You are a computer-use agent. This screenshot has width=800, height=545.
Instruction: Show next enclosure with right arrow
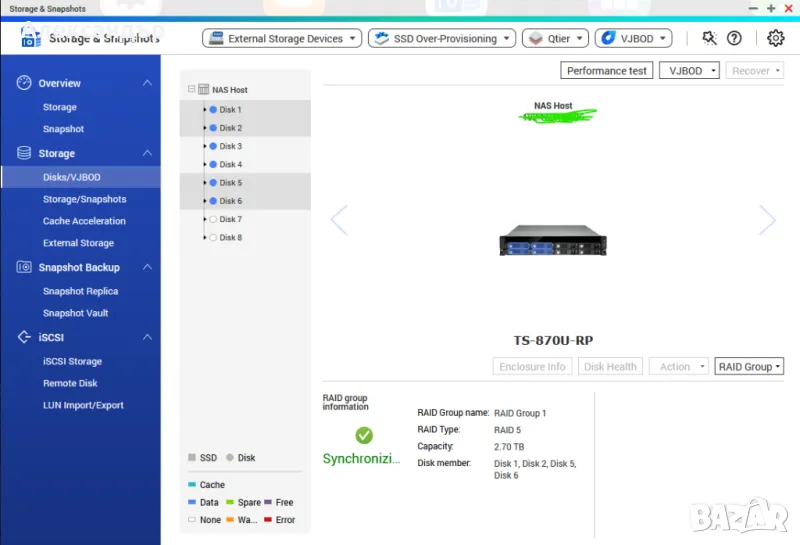(767, 220)
